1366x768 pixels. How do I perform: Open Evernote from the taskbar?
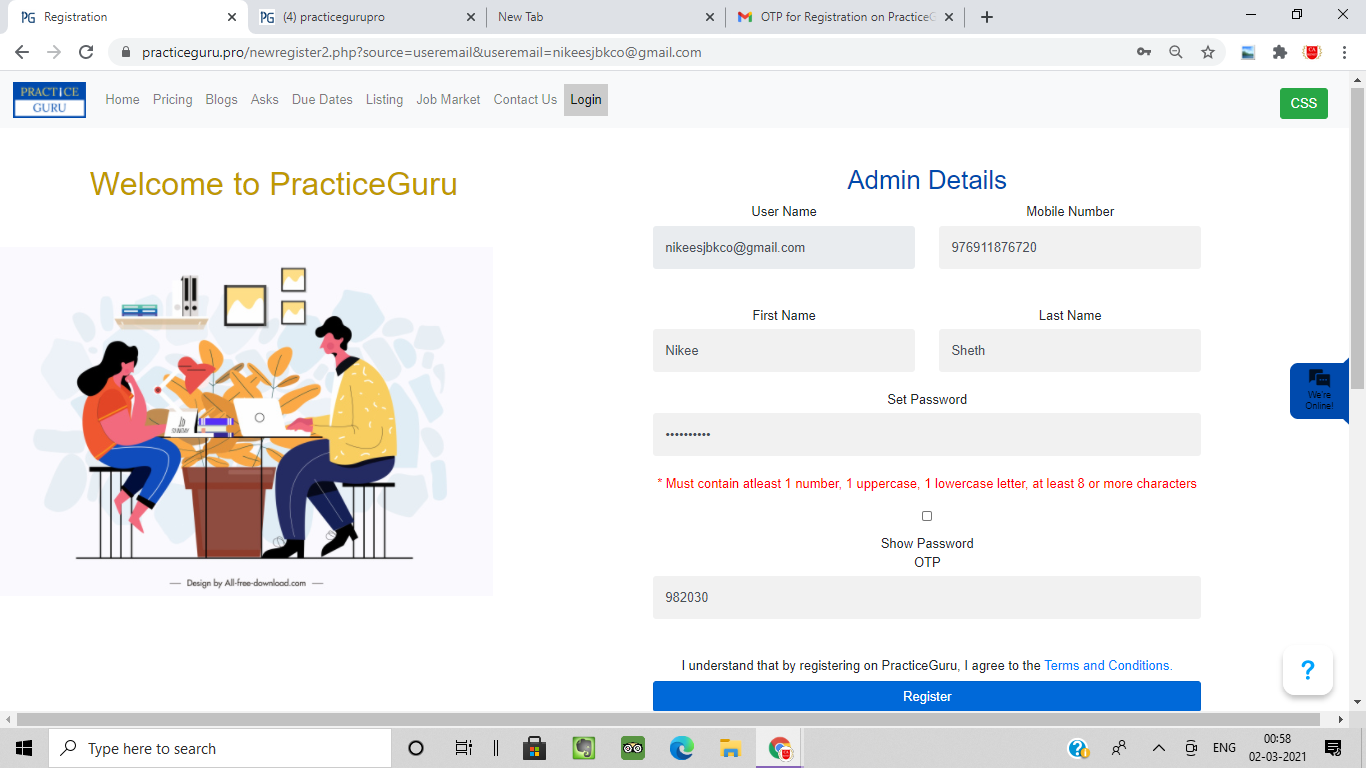point(584,748)
